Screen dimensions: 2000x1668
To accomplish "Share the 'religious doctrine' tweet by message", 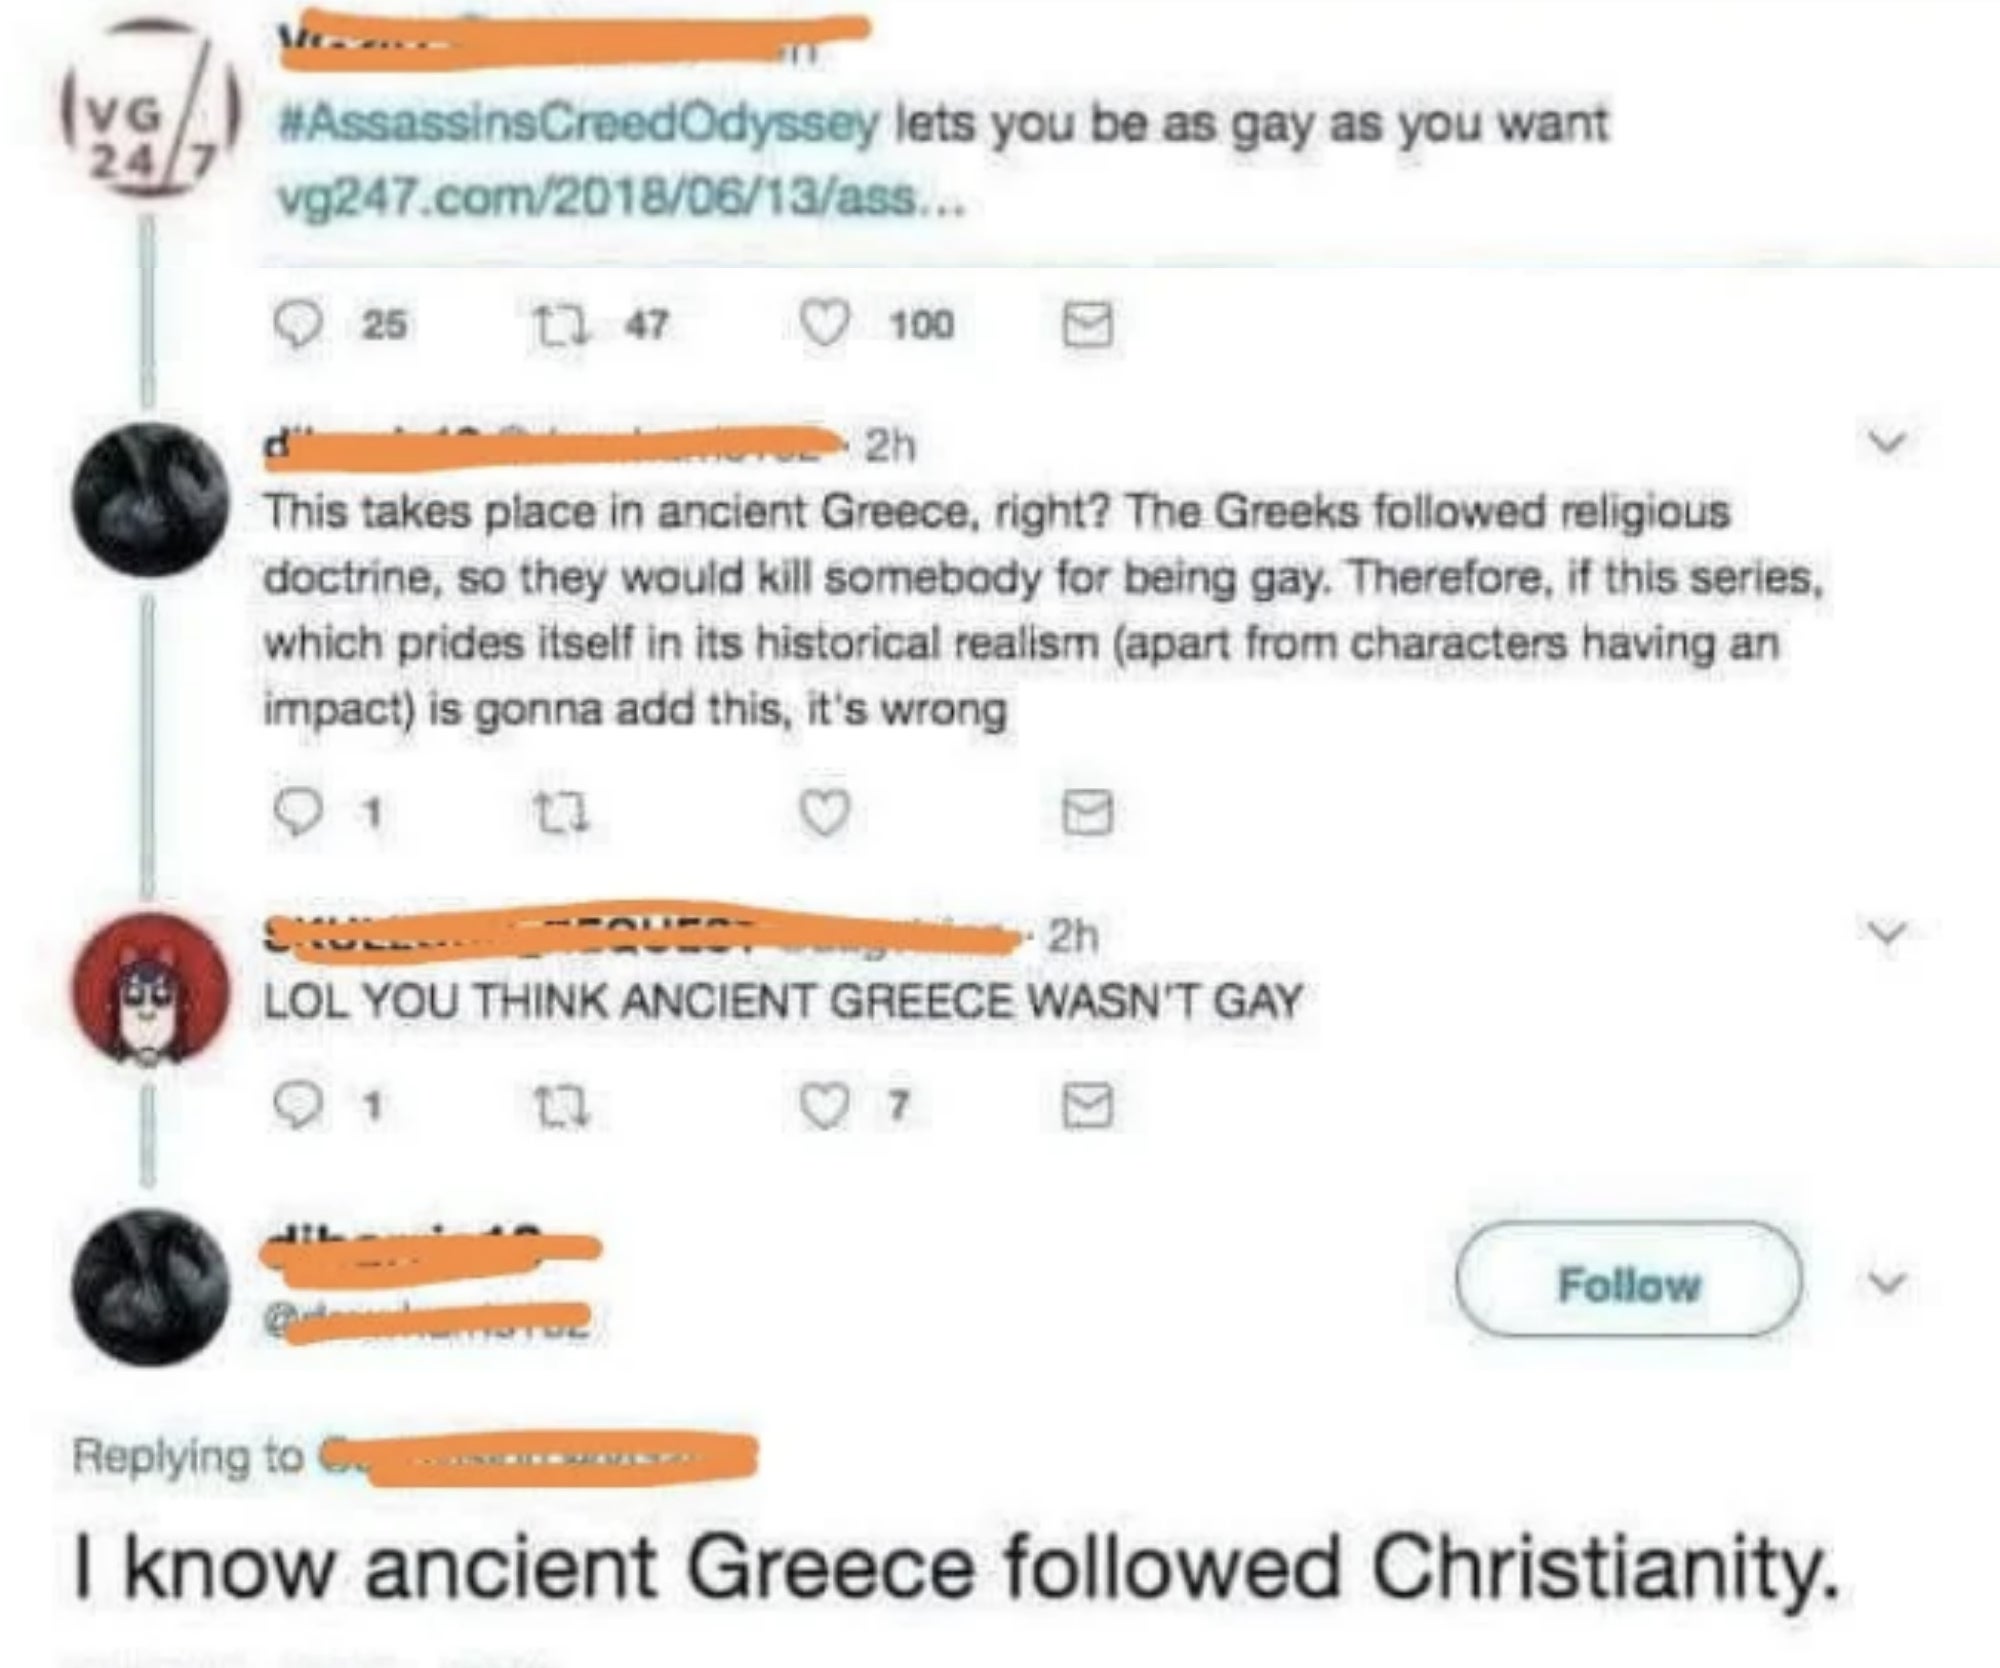I will (1087, 814).
